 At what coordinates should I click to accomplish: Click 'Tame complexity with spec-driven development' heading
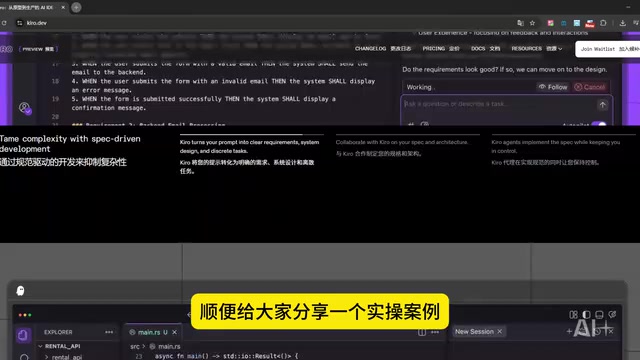point(70,144)
